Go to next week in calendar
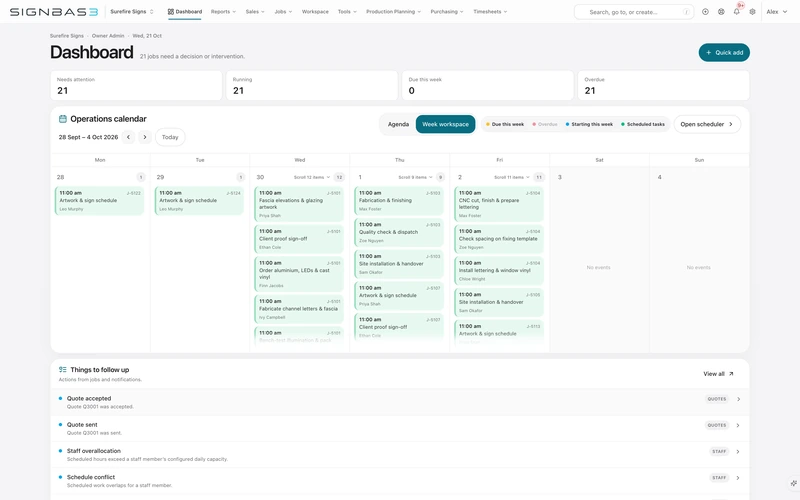Image resolution: width=800 pixels, height=500 pixels. click(145, 137)
